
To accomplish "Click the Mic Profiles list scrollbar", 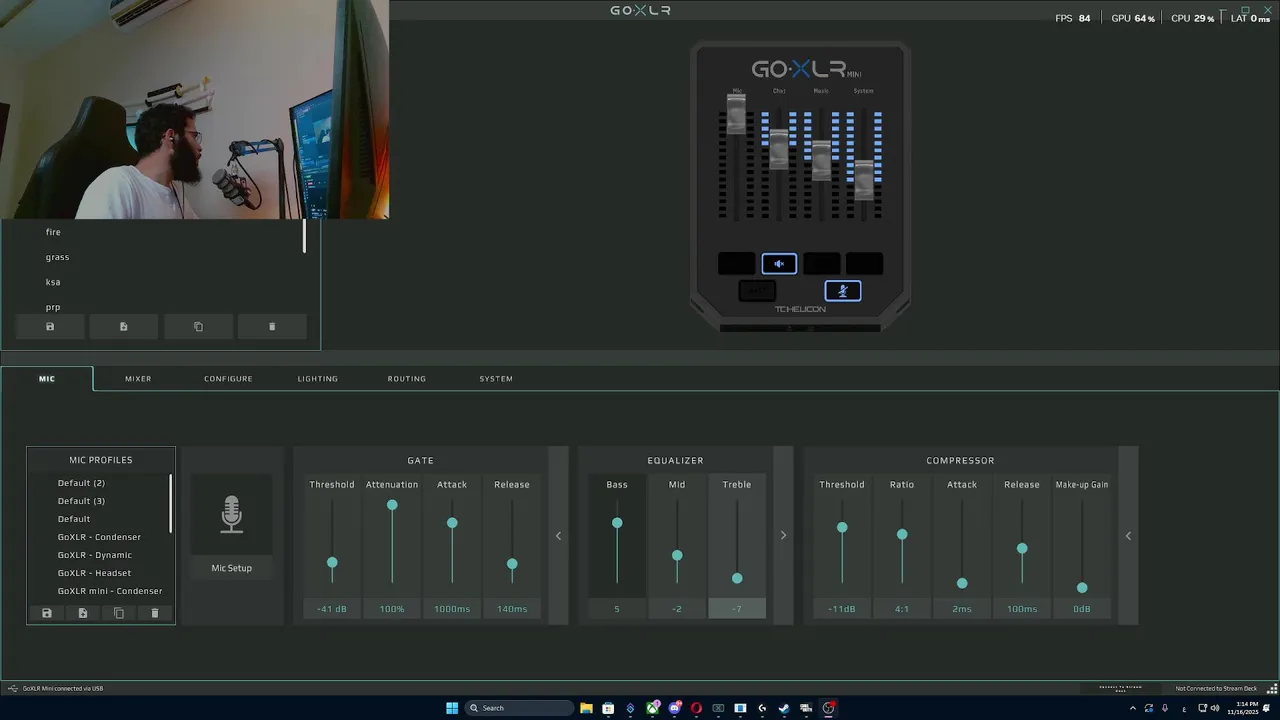I will (x=170, y=503).
